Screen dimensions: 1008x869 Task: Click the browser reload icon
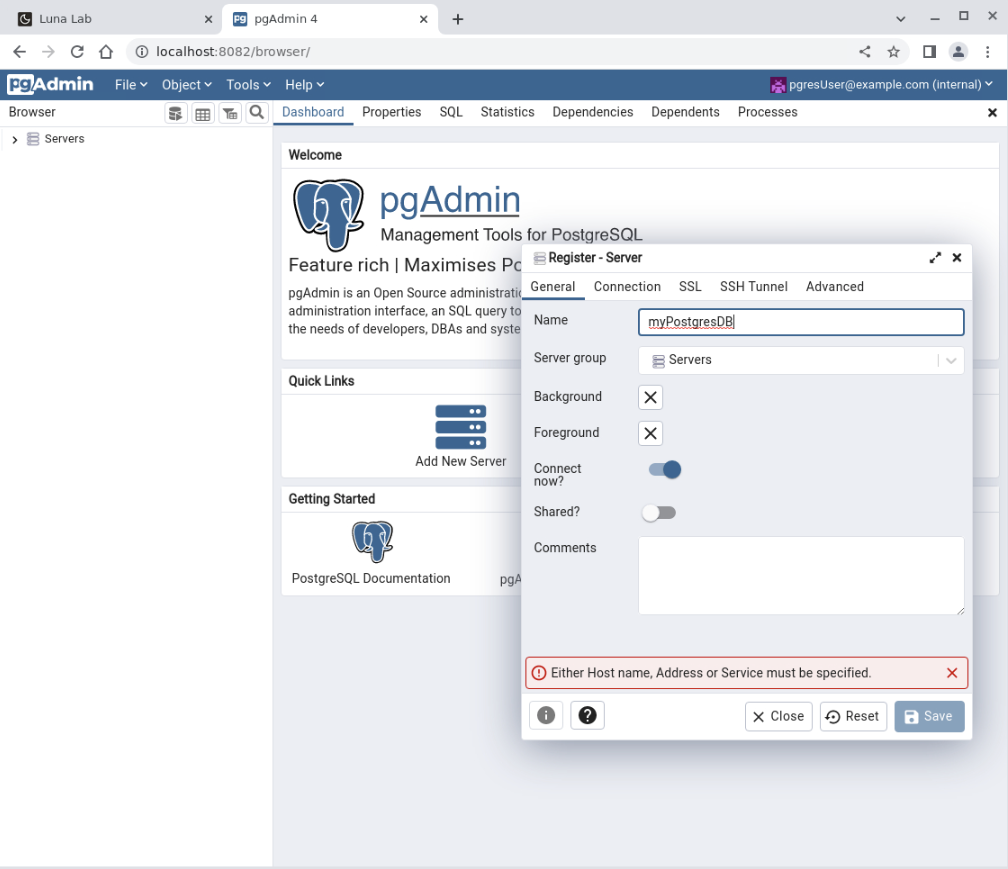(77, 51)
